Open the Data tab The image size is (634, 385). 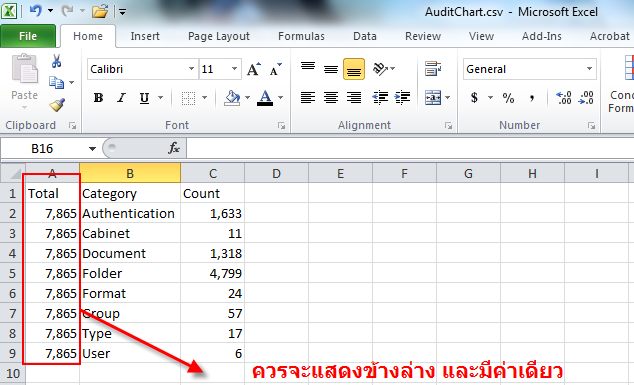(x=365, y=36)
